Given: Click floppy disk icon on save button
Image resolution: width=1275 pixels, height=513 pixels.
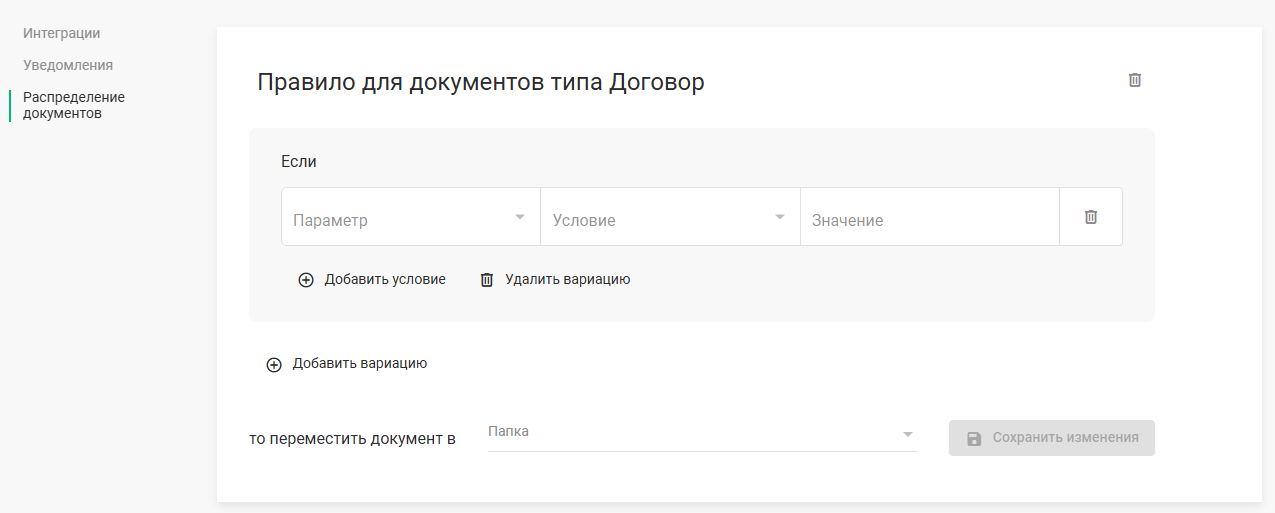Looking at the screenshot, I should click(974, 438).
